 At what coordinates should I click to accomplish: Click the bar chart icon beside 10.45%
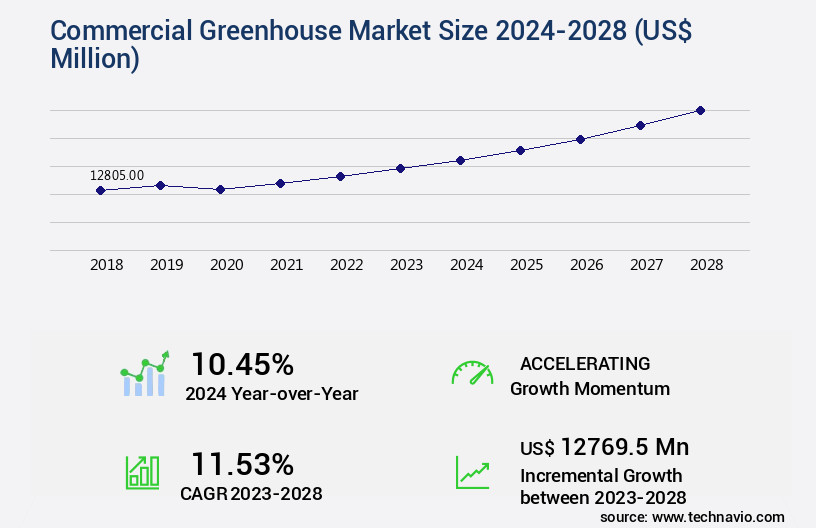click(146, 375)
